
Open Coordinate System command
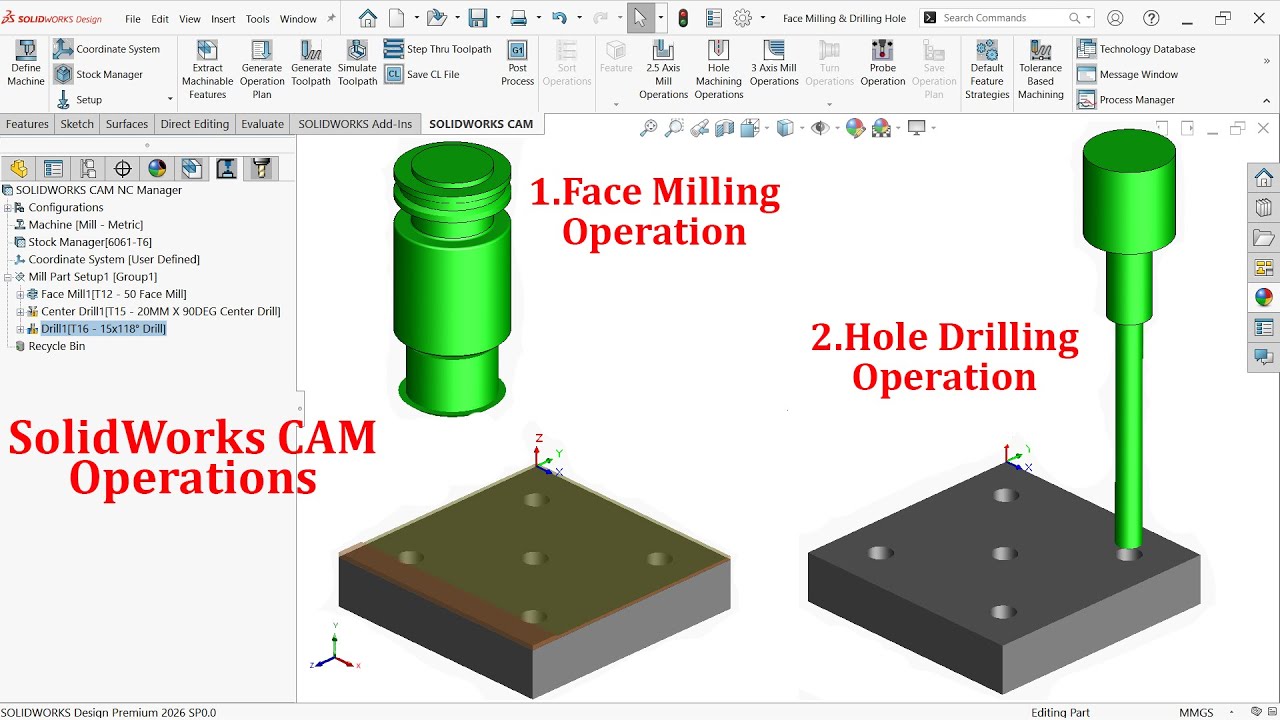click(x=107, y=49)
